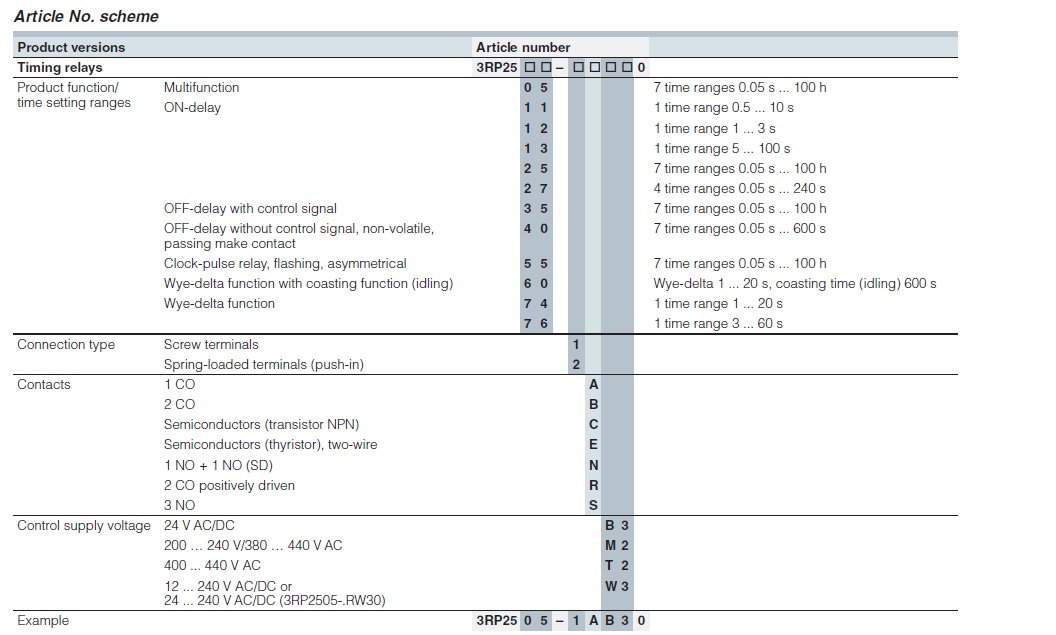
Task: Click the "ON-delay" product function
Action: pos(192,108)
